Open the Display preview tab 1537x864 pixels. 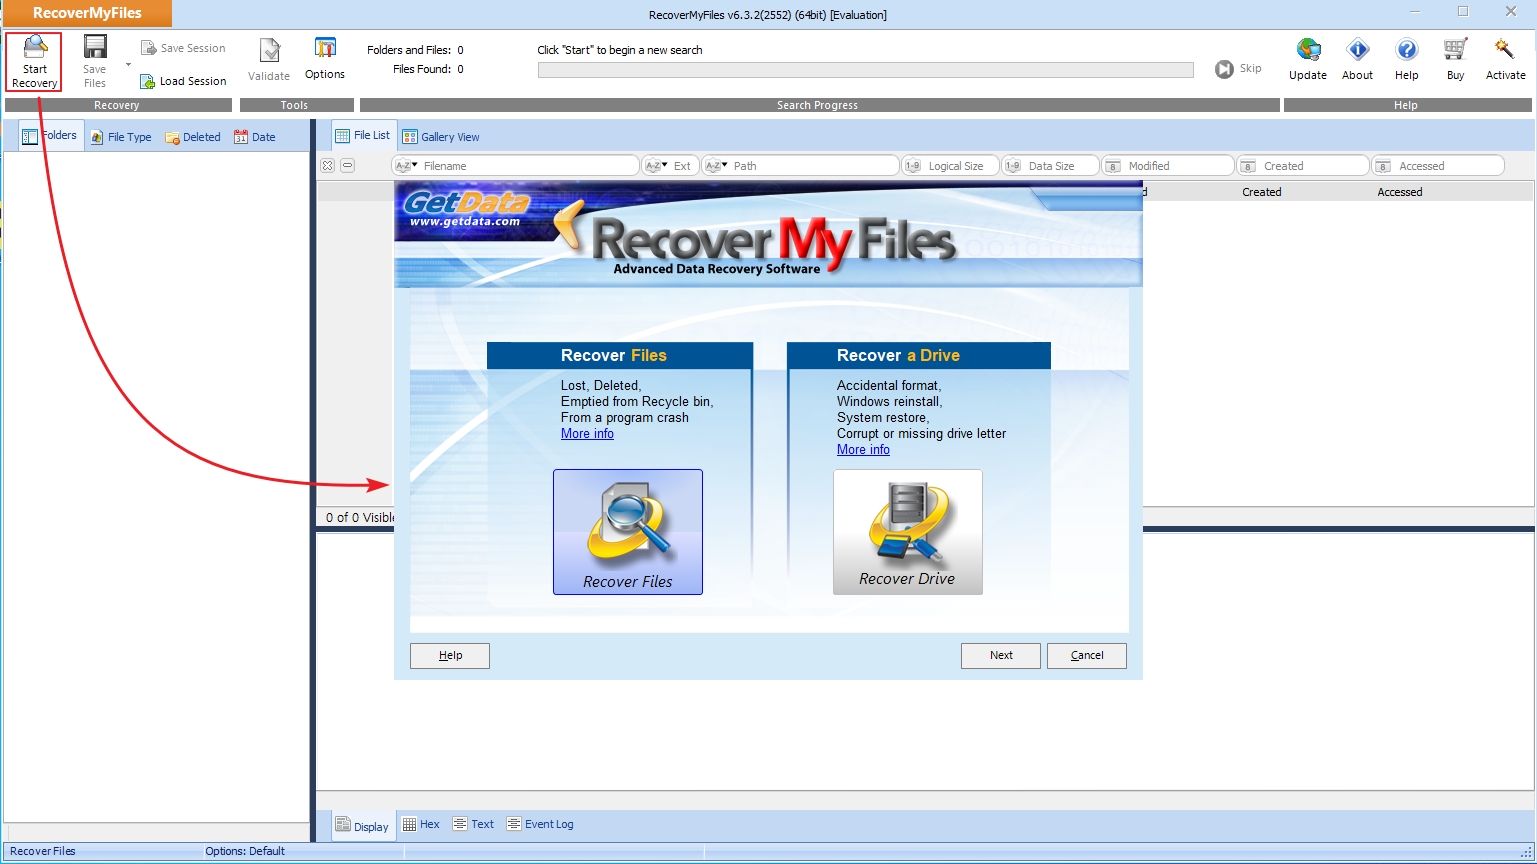362,826
